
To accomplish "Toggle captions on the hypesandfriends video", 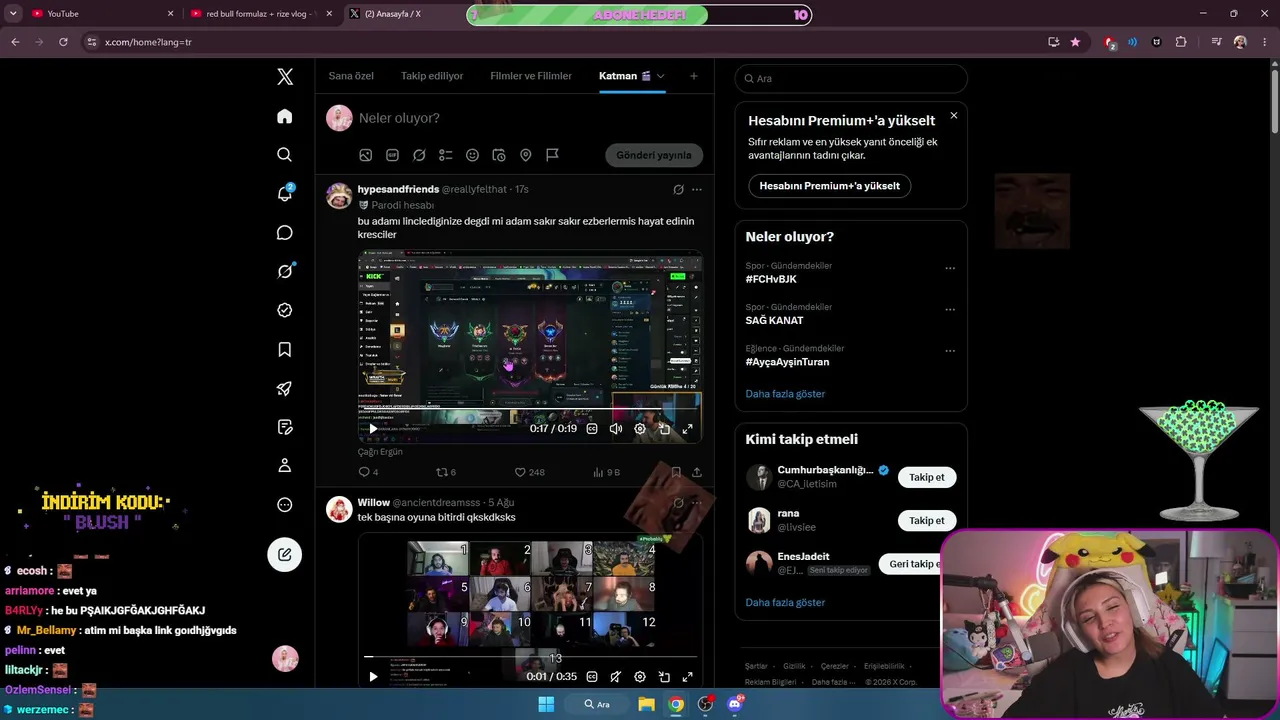I will 592,429.
